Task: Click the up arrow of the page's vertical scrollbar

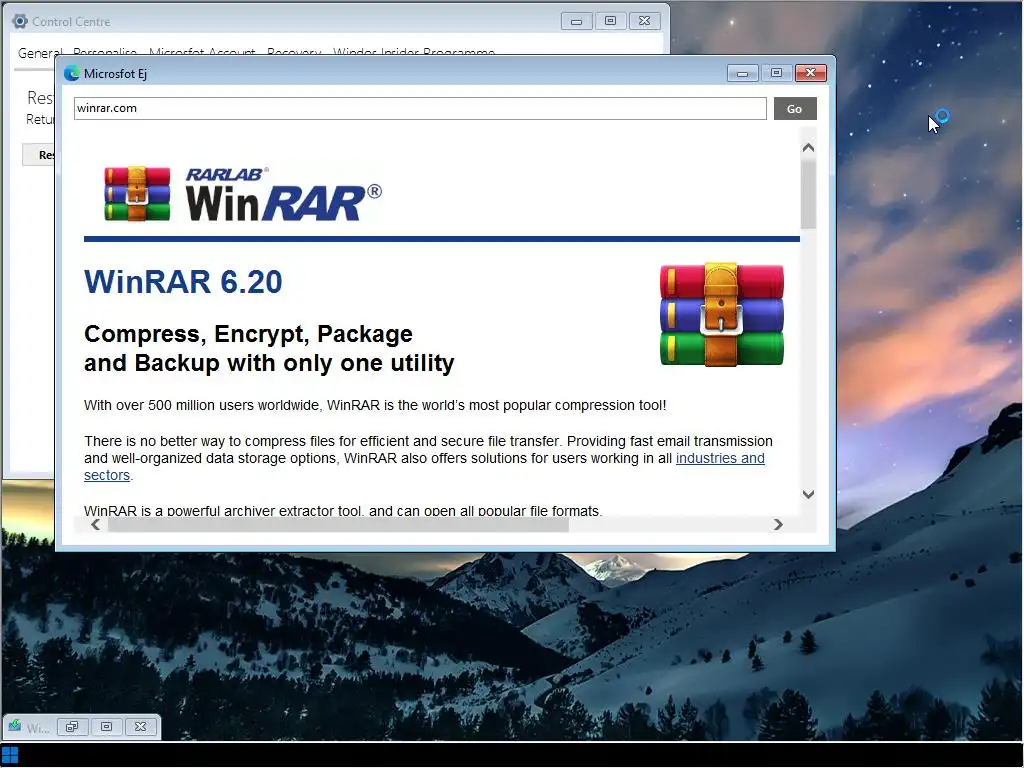Action: [808, 148]
